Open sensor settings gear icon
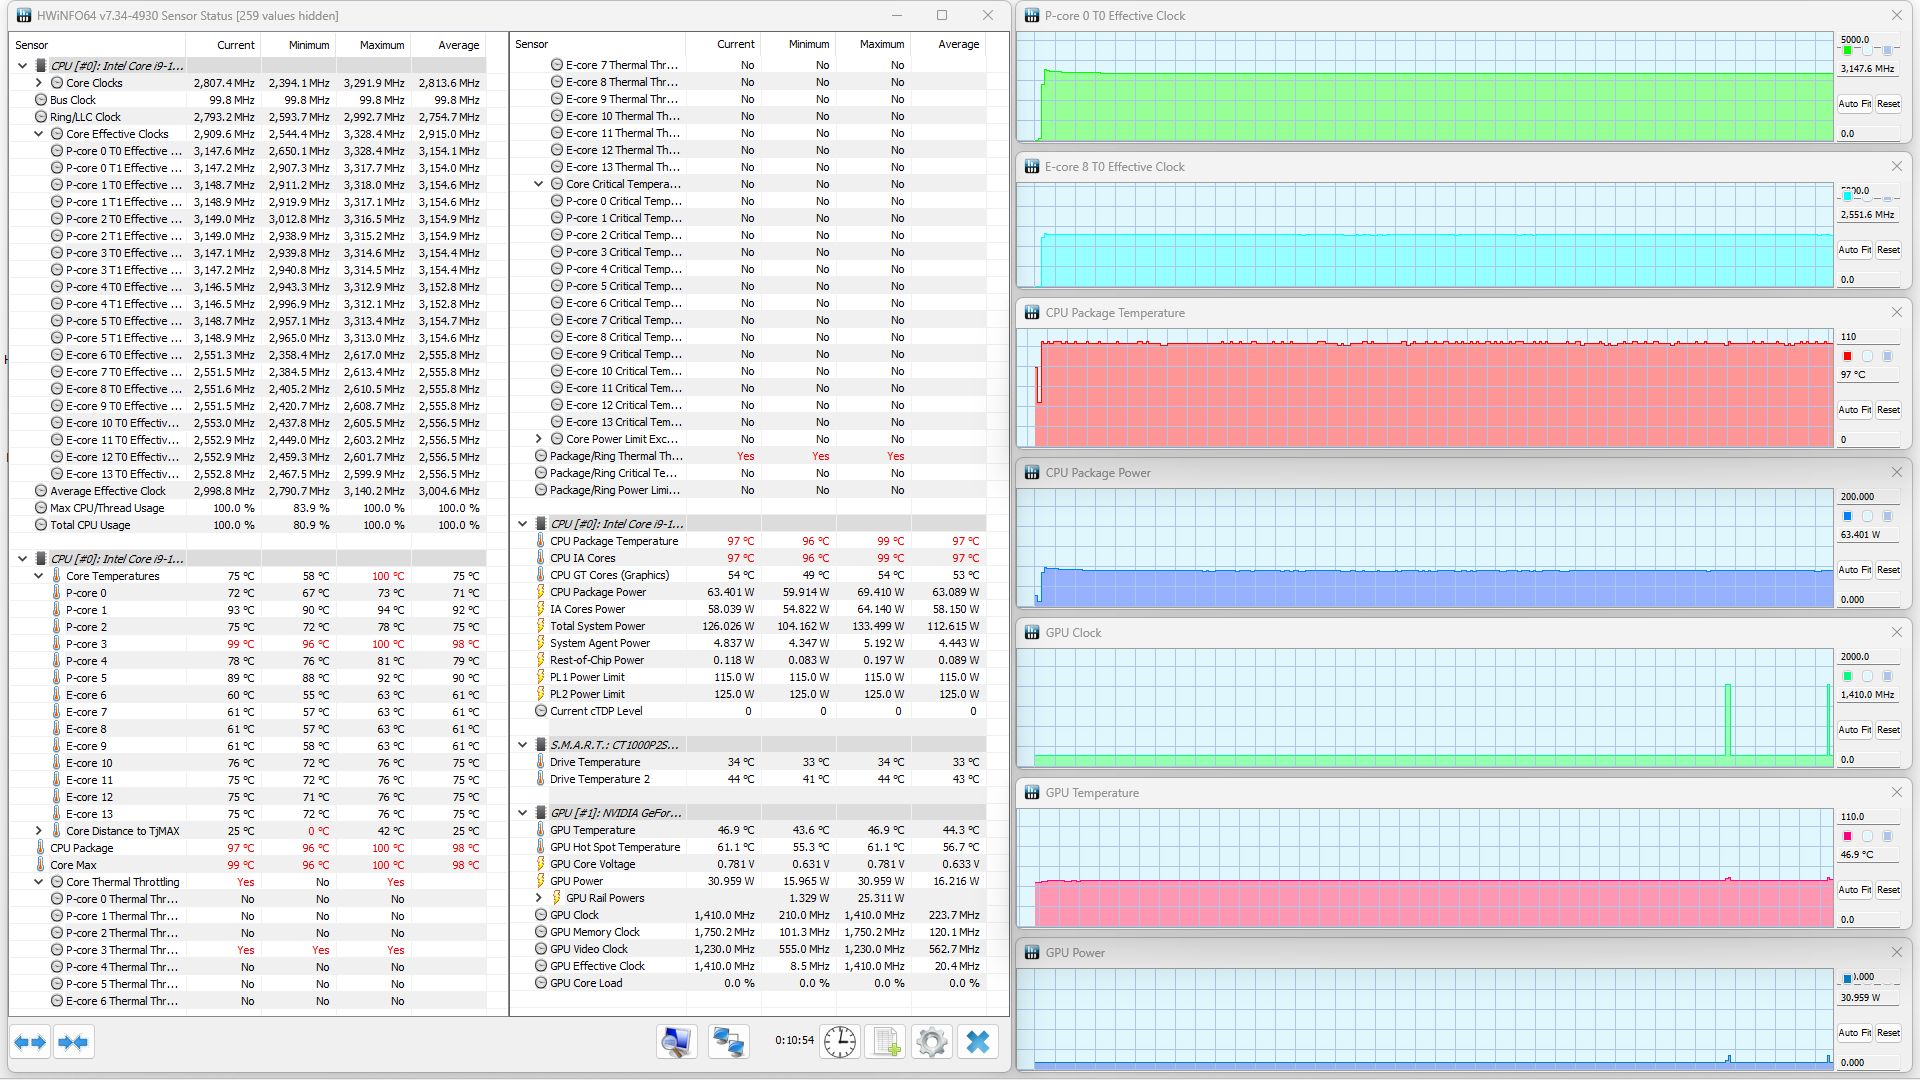 coord(931,1042)
